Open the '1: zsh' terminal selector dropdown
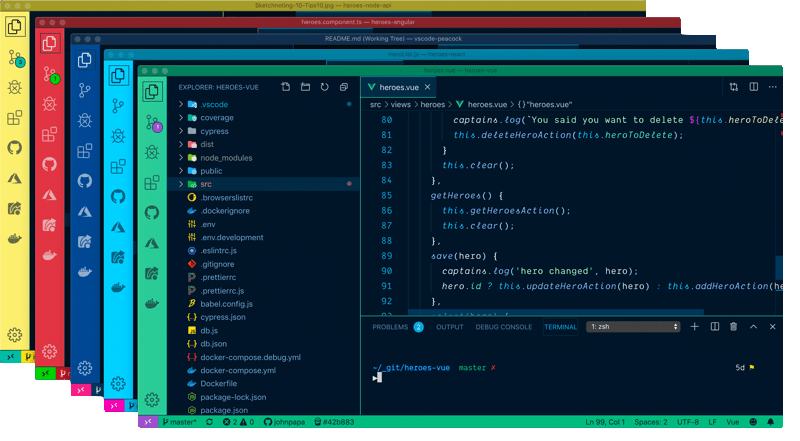The width and height of the screenshot is (800, 441). pos(633,327)
